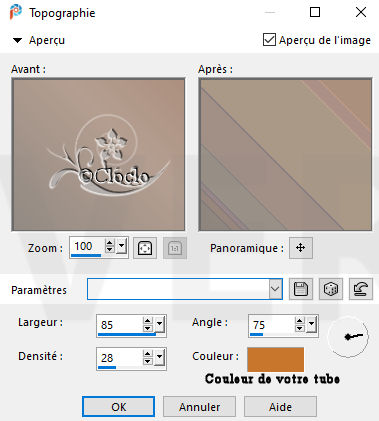The width and height of the screenshot is (379, 421).
Task: Toggle the Aperçu de l'image checkbox
Action: tap(269, 40)
